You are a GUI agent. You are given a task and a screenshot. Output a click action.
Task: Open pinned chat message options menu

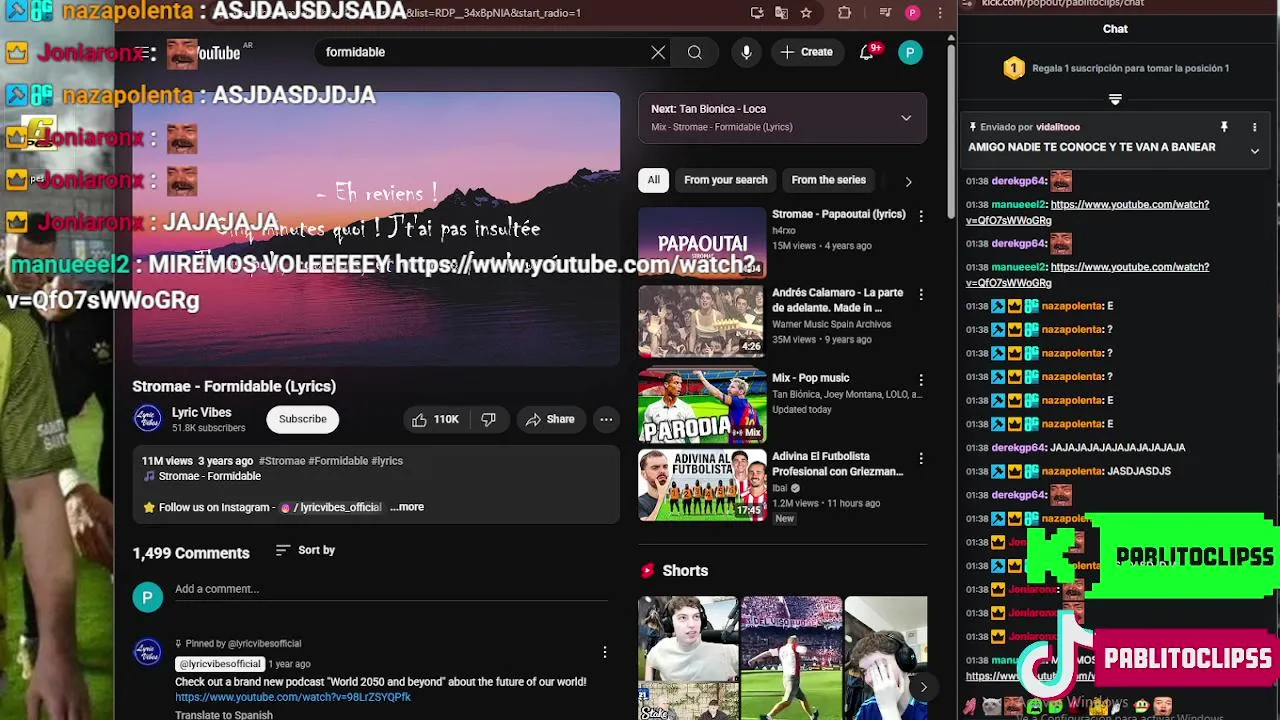tap(1254, 127)
